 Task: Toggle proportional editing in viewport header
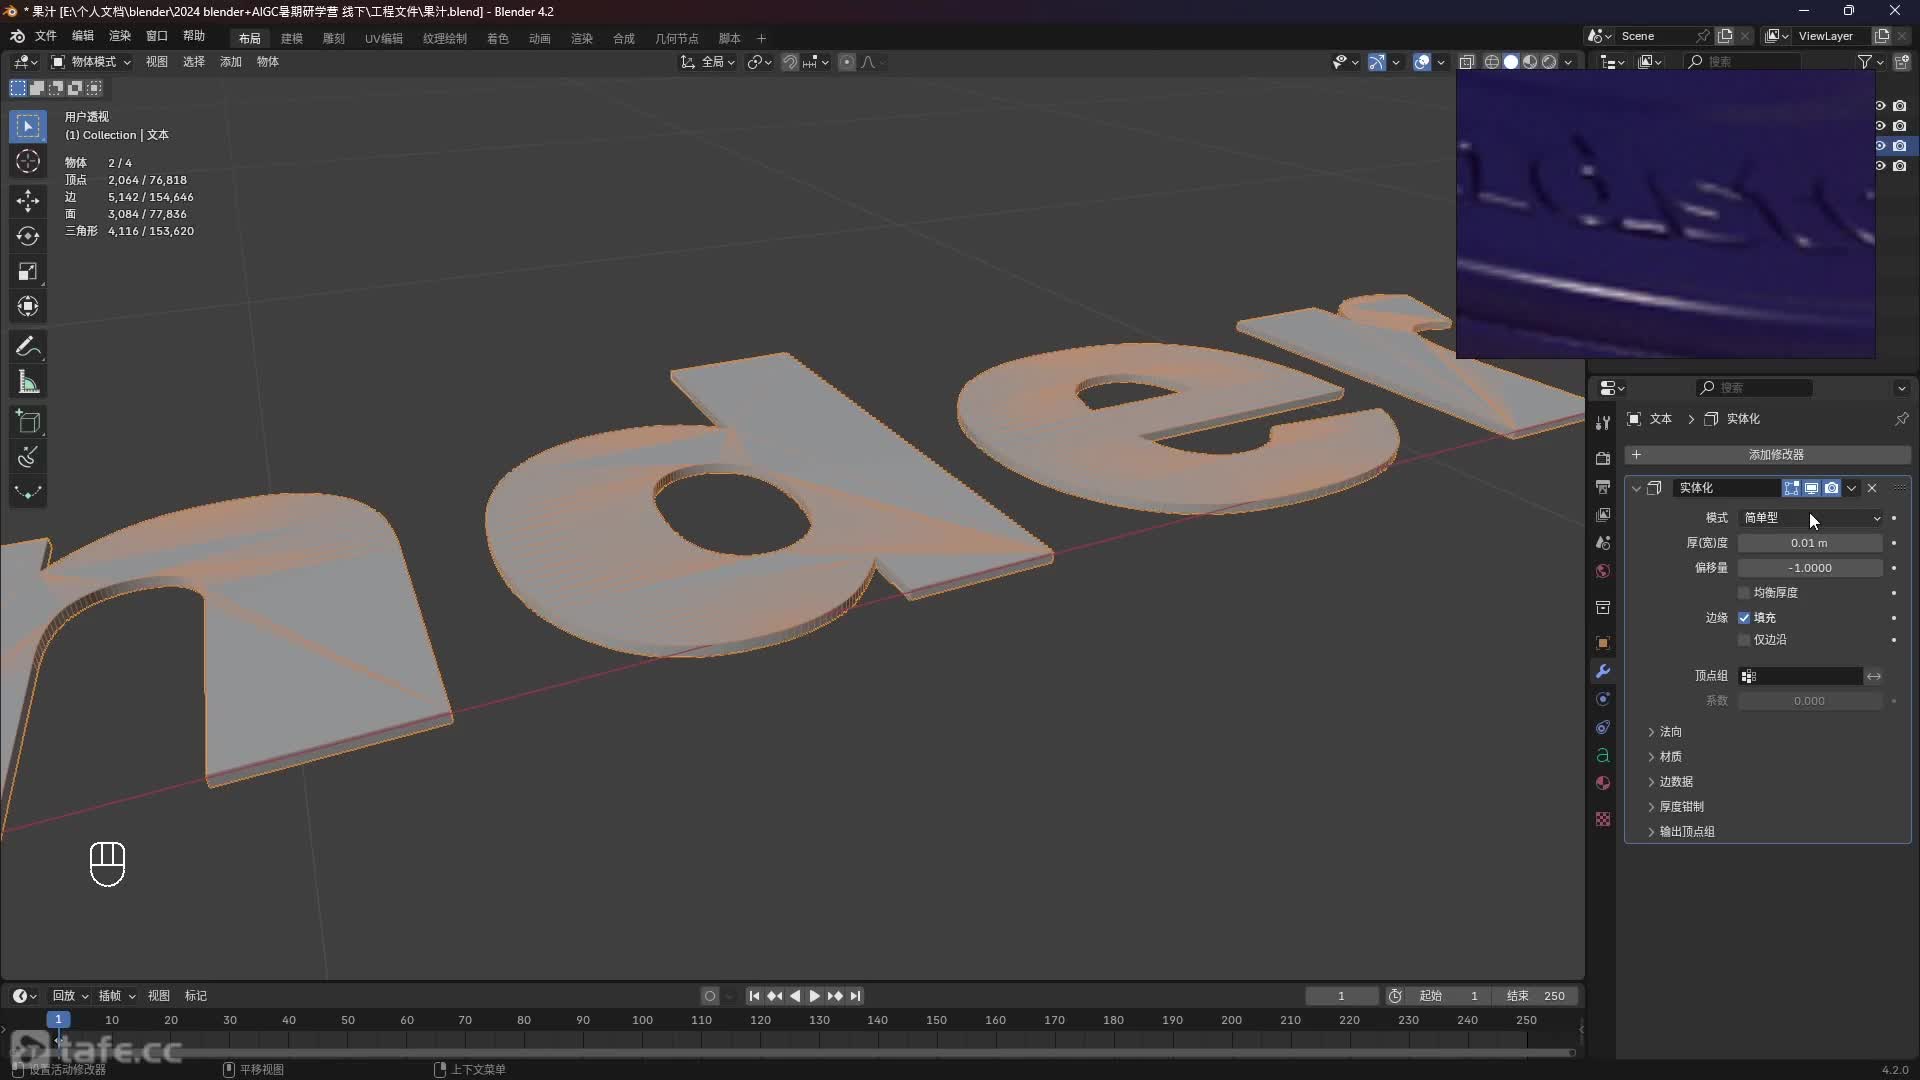click(847, 62)
